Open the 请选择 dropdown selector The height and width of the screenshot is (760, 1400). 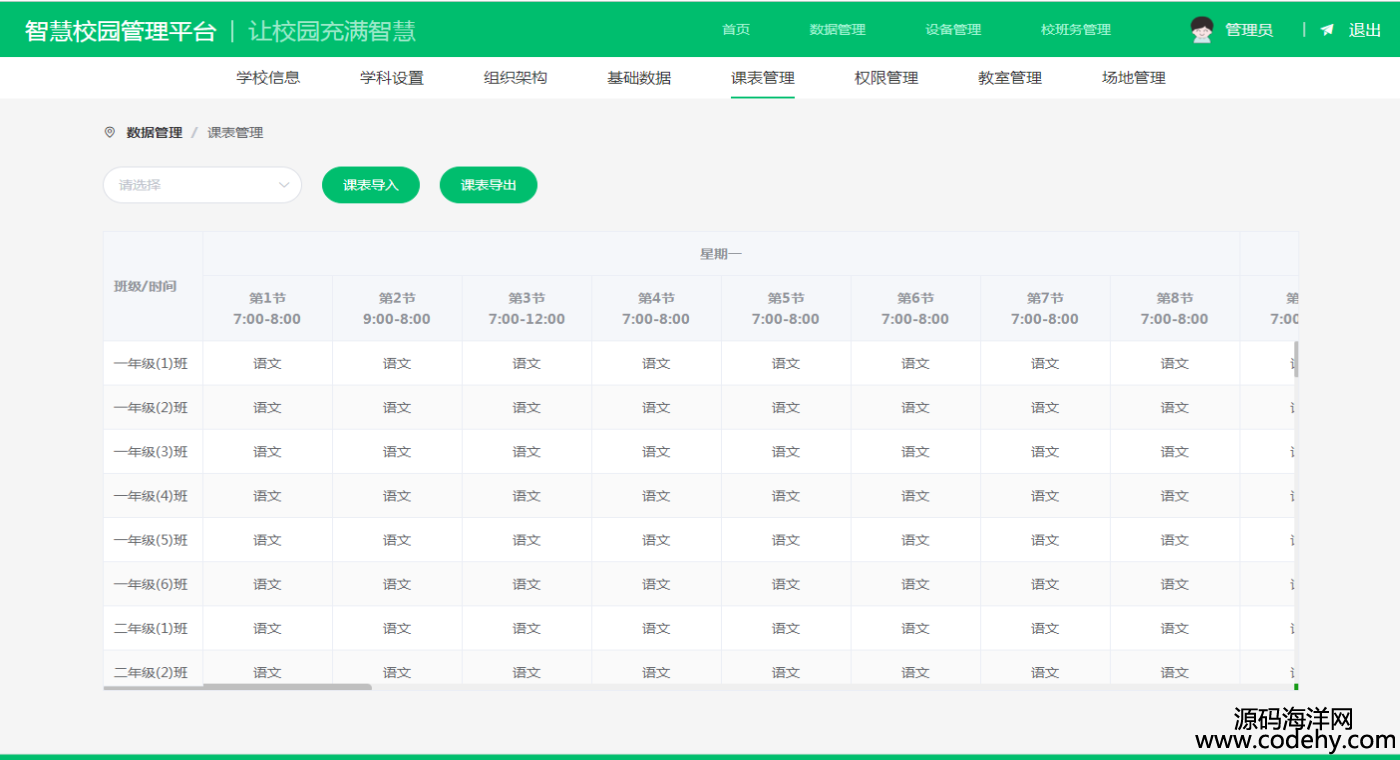[x=202, y=185]
